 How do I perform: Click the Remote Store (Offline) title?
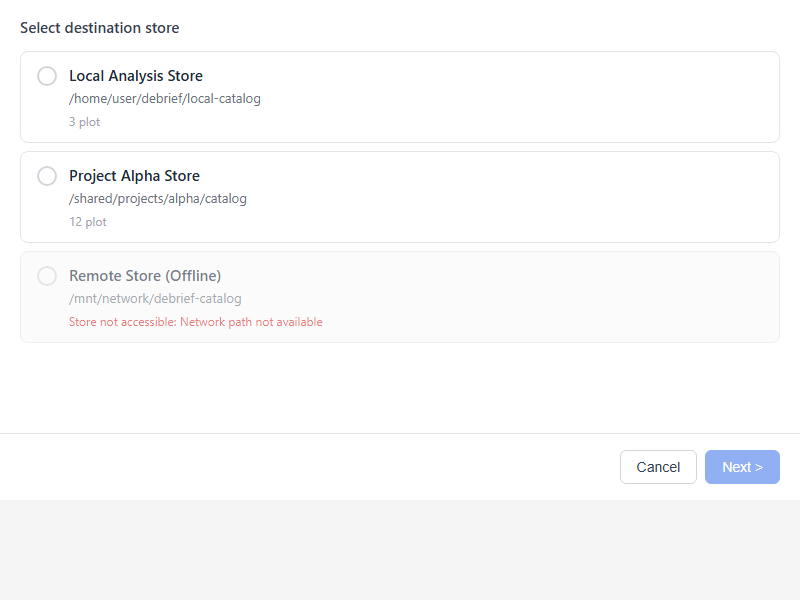tap(145, 276)
